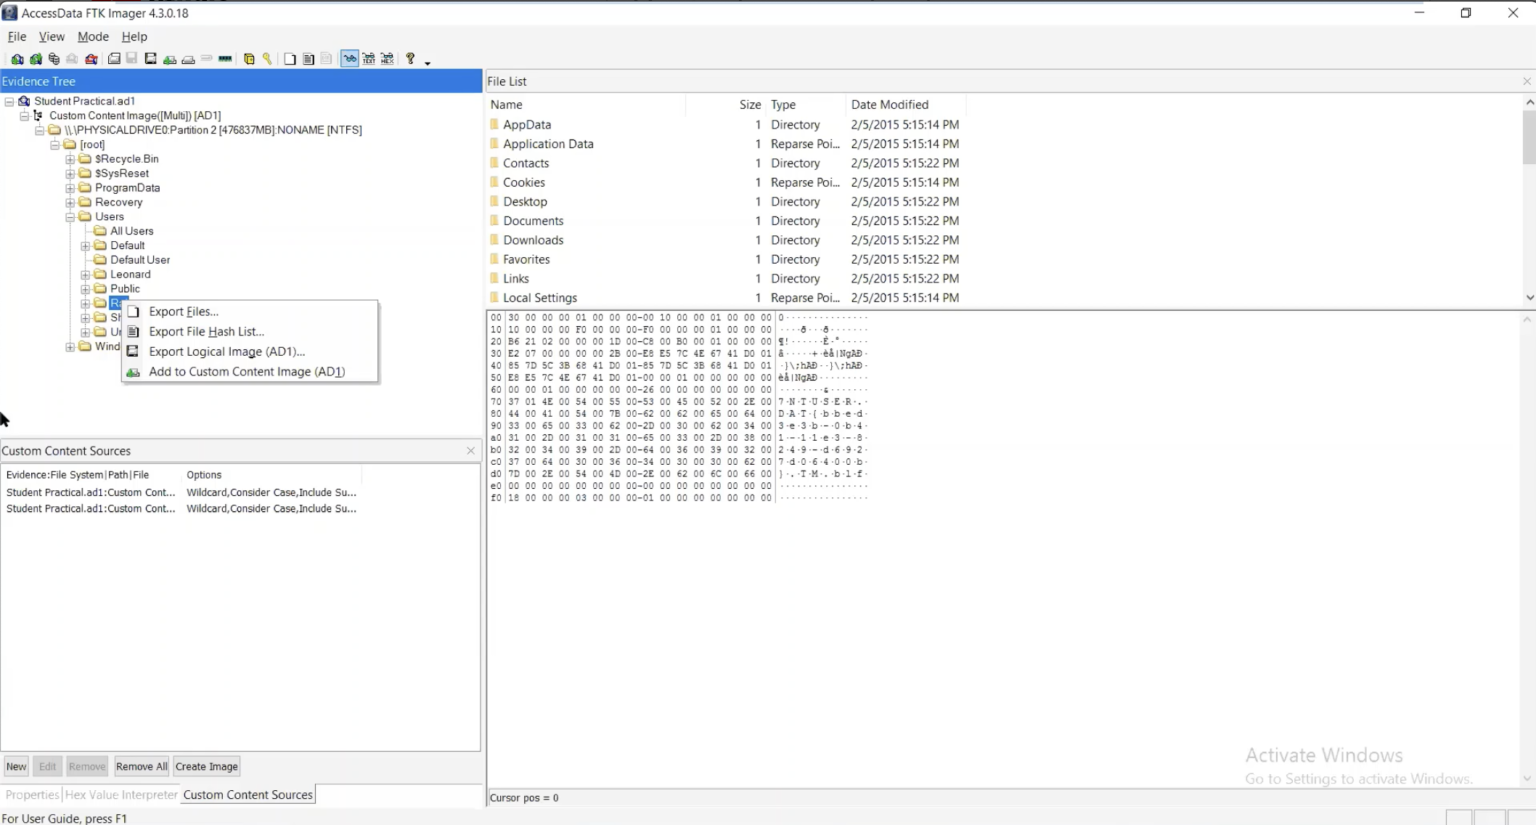
Task: Open the Image Mounting tool from the toolbar
Action: pos(53,58)
